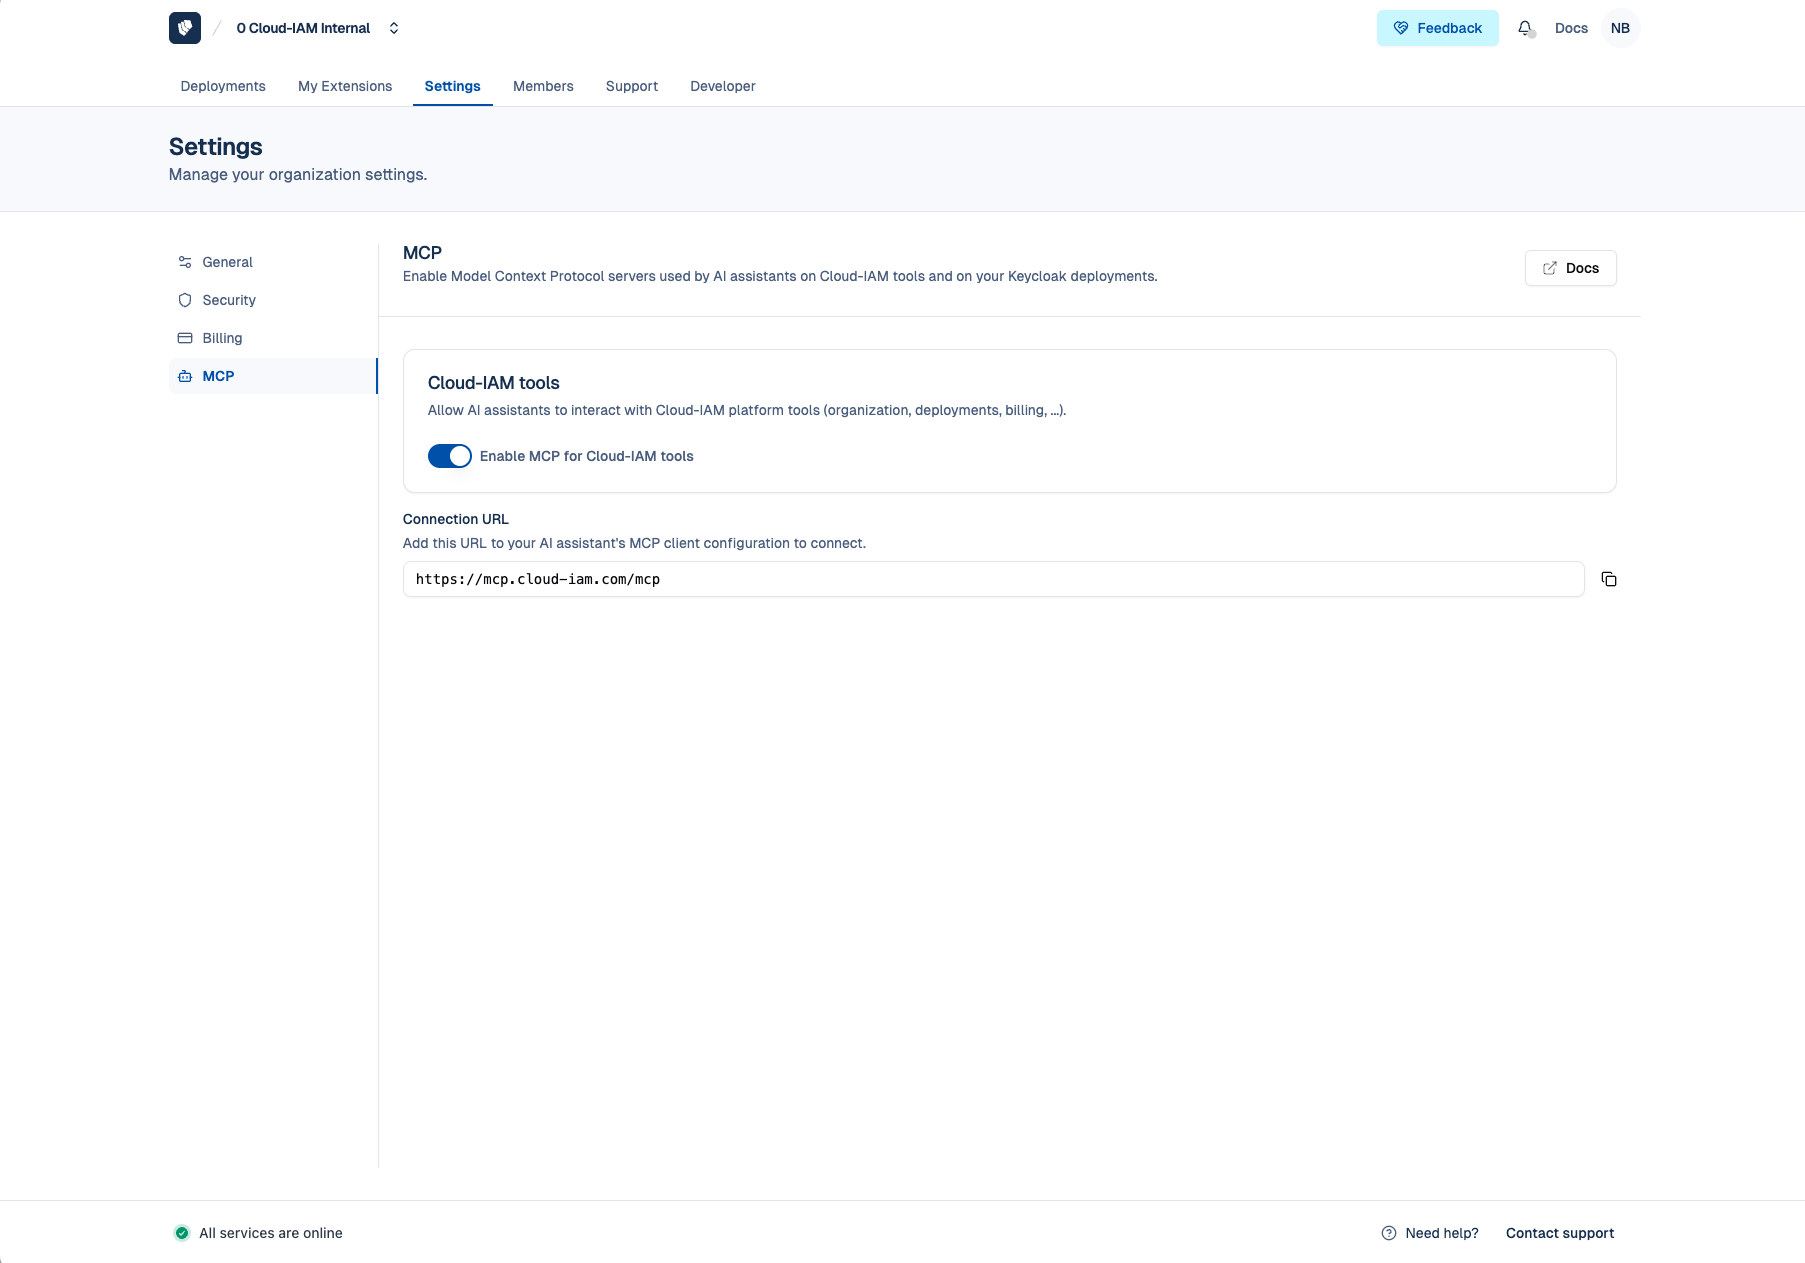Click Contact support link
The width and height of the screenshot is (1805, 1263).
[1560, 1233]
